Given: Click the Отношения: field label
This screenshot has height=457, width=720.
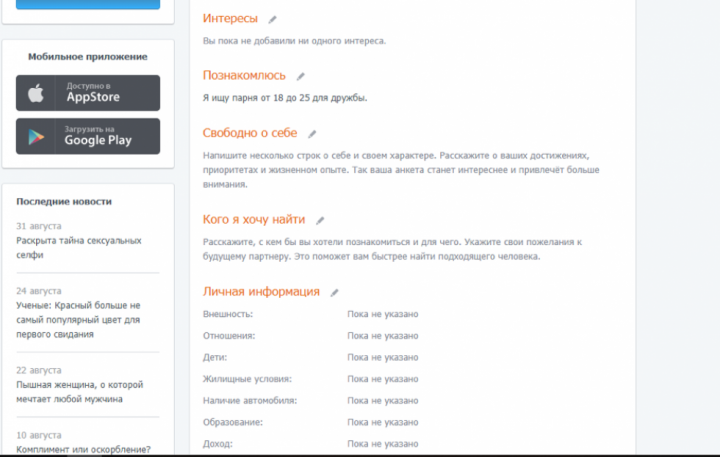Looking at the screenshot, I should click(229, 336).
